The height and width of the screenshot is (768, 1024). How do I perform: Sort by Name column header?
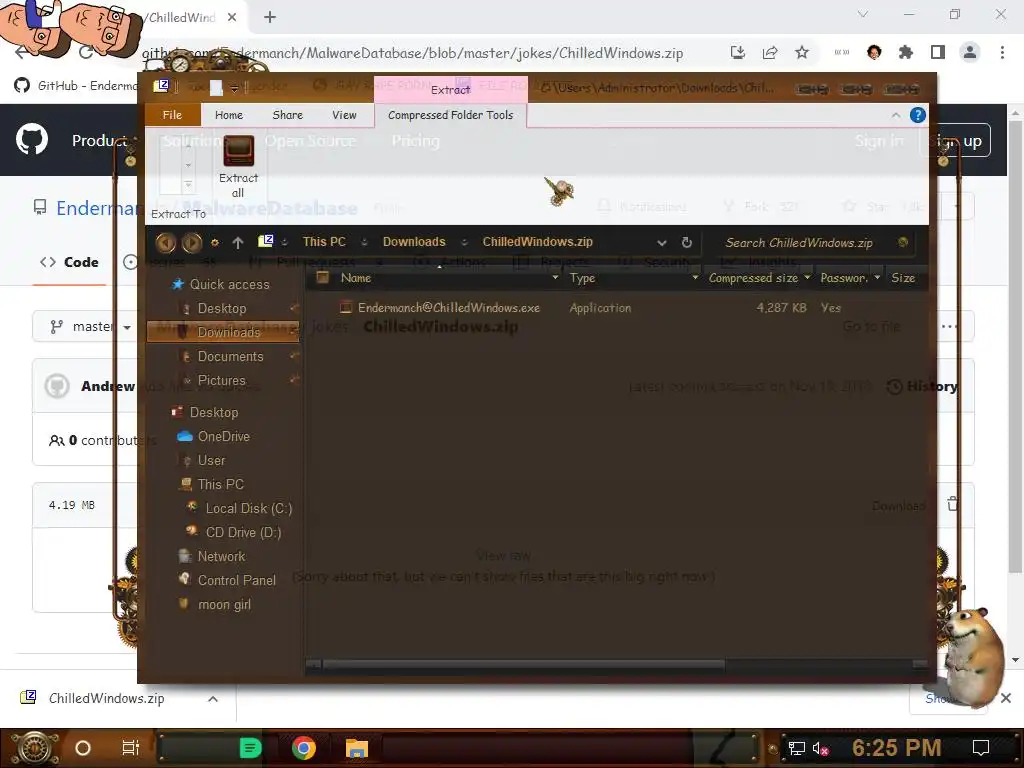point(356,278)
